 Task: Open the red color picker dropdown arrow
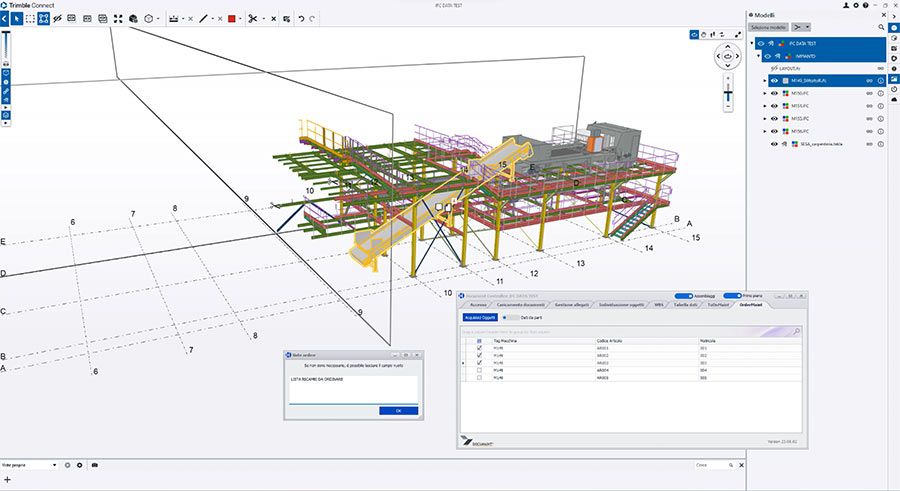click(241, 18)
